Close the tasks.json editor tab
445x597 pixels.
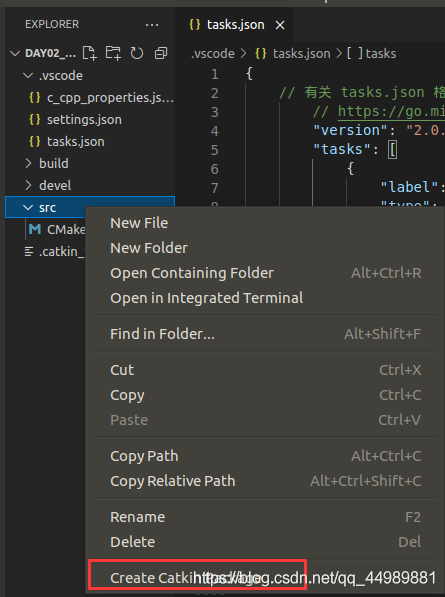280,25
